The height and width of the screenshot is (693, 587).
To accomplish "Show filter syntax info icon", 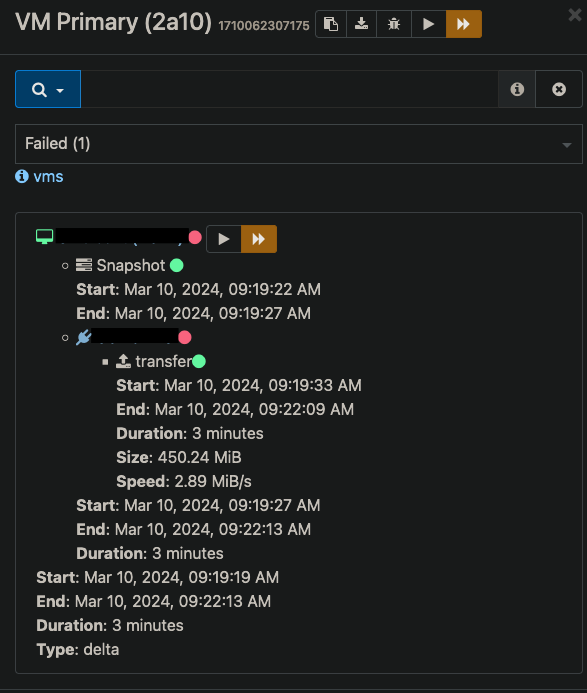I will (517, 89).
